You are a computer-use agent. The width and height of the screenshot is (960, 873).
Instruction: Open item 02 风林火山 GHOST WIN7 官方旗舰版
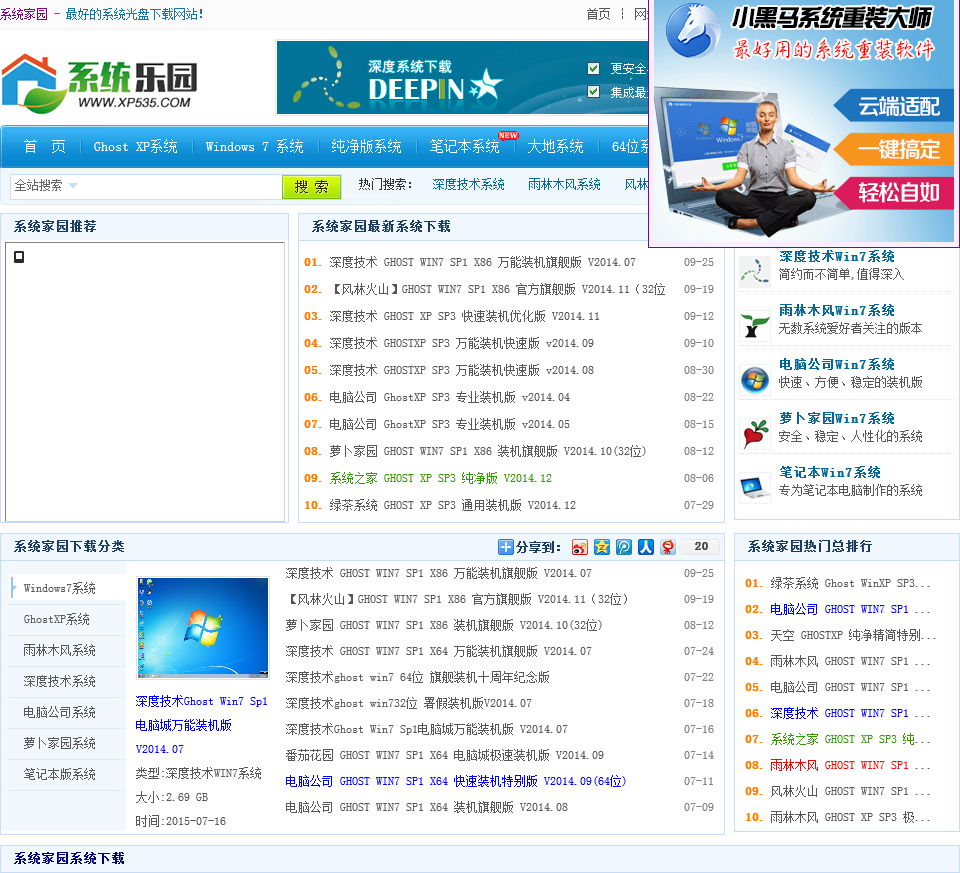497,289
